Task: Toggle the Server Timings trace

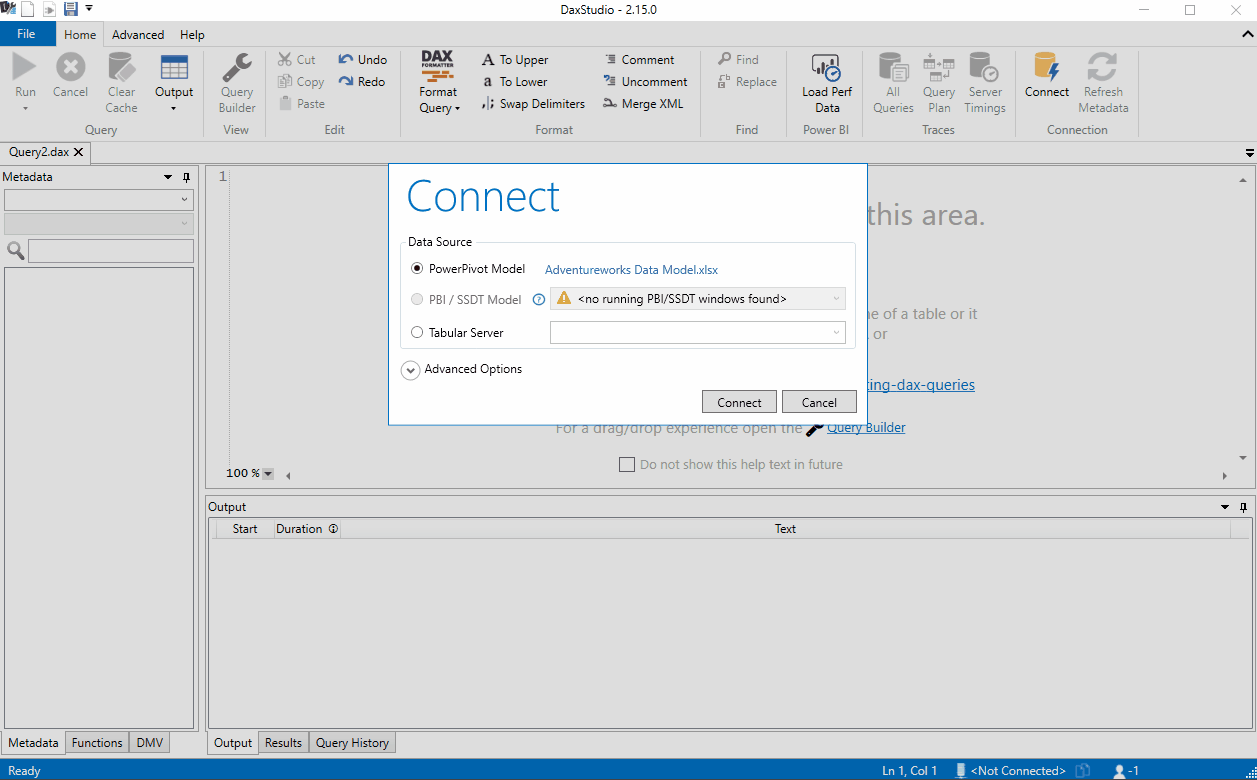Action: point(985,82)
